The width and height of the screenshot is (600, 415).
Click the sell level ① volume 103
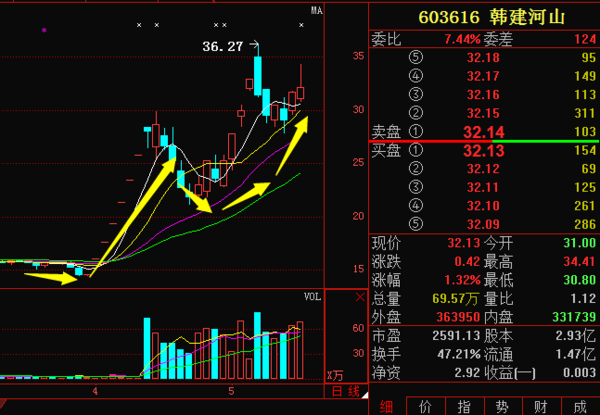click(585, 132)
